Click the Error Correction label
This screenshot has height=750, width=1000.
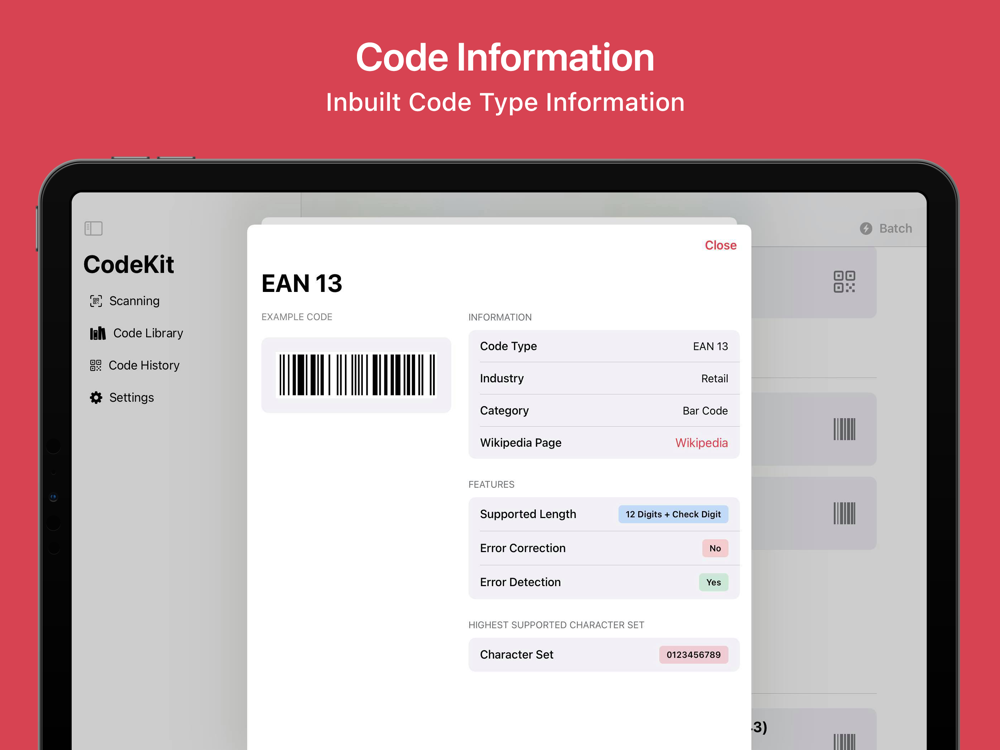tap(523, 548)
